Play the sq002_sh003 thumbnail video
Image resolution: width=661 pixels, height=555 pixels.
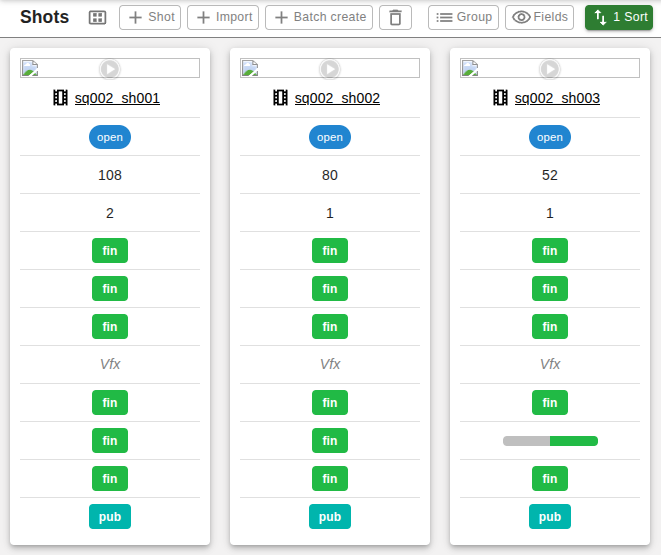[x=550, y=68]
